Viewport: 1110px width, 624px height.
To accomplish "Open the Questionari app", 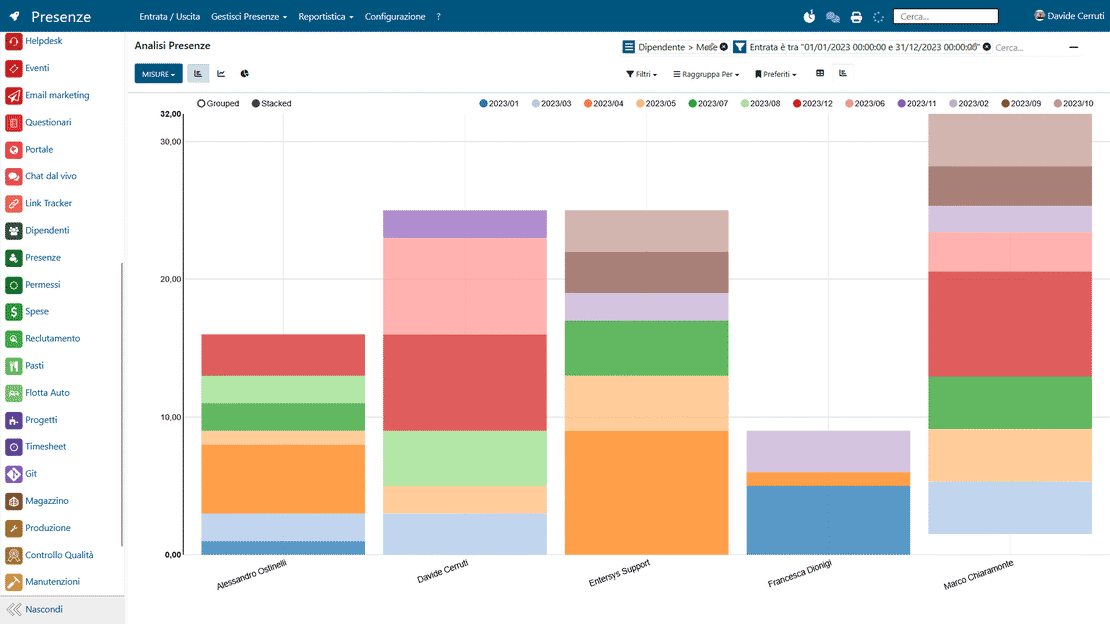I will tap(38, 123).
